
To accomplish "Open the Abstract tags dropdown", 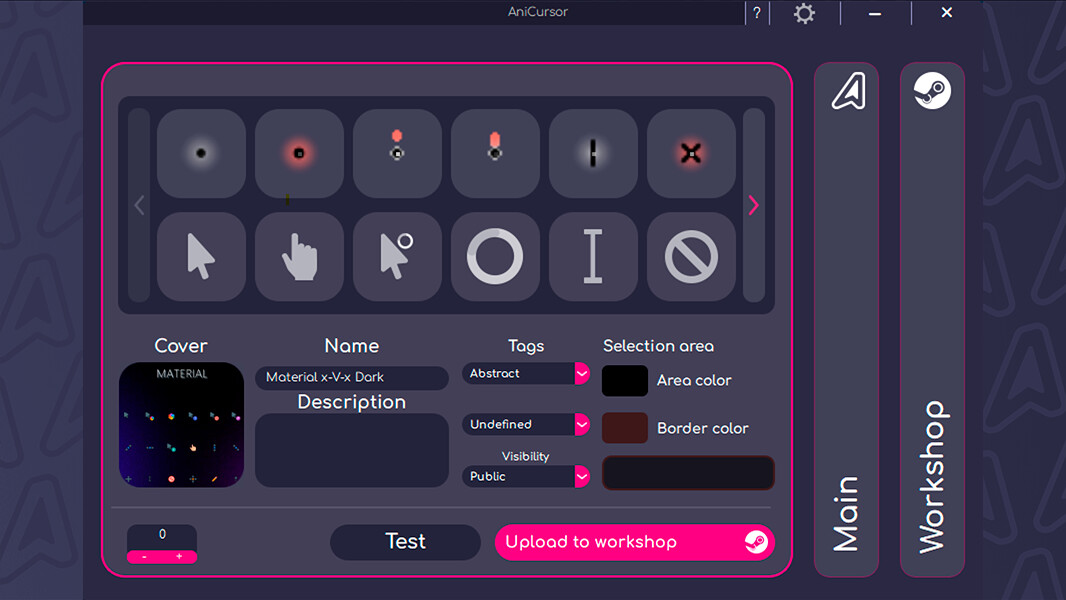I will click(x=525, y=373).
